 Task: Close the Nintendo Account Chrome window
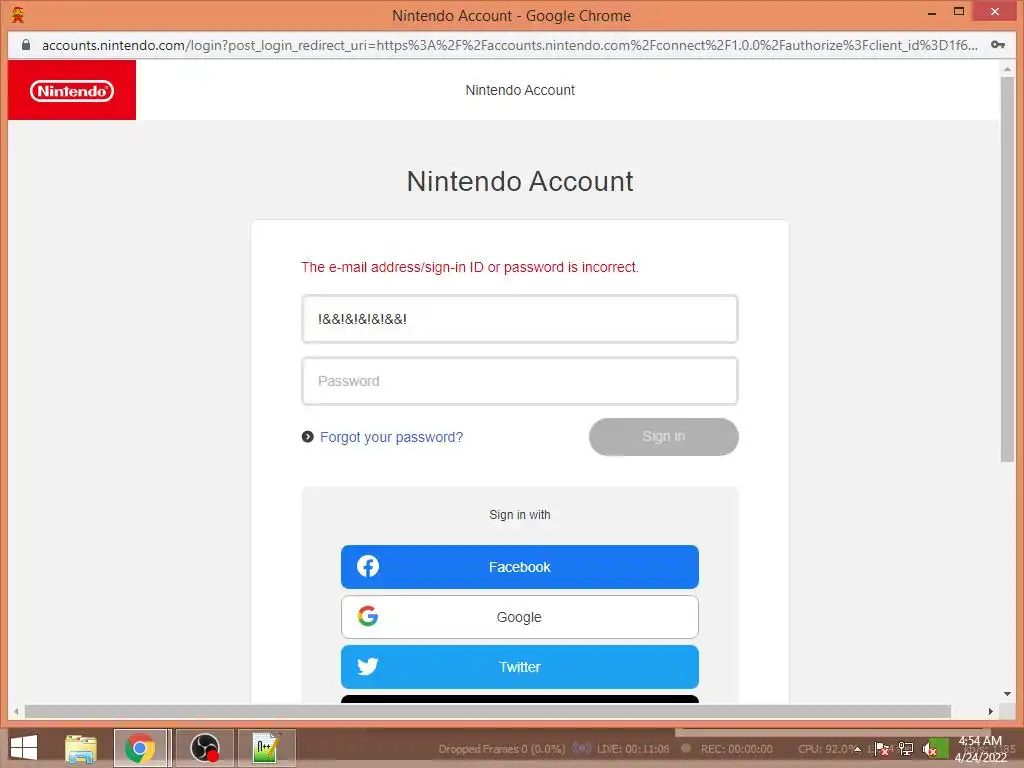995,11
